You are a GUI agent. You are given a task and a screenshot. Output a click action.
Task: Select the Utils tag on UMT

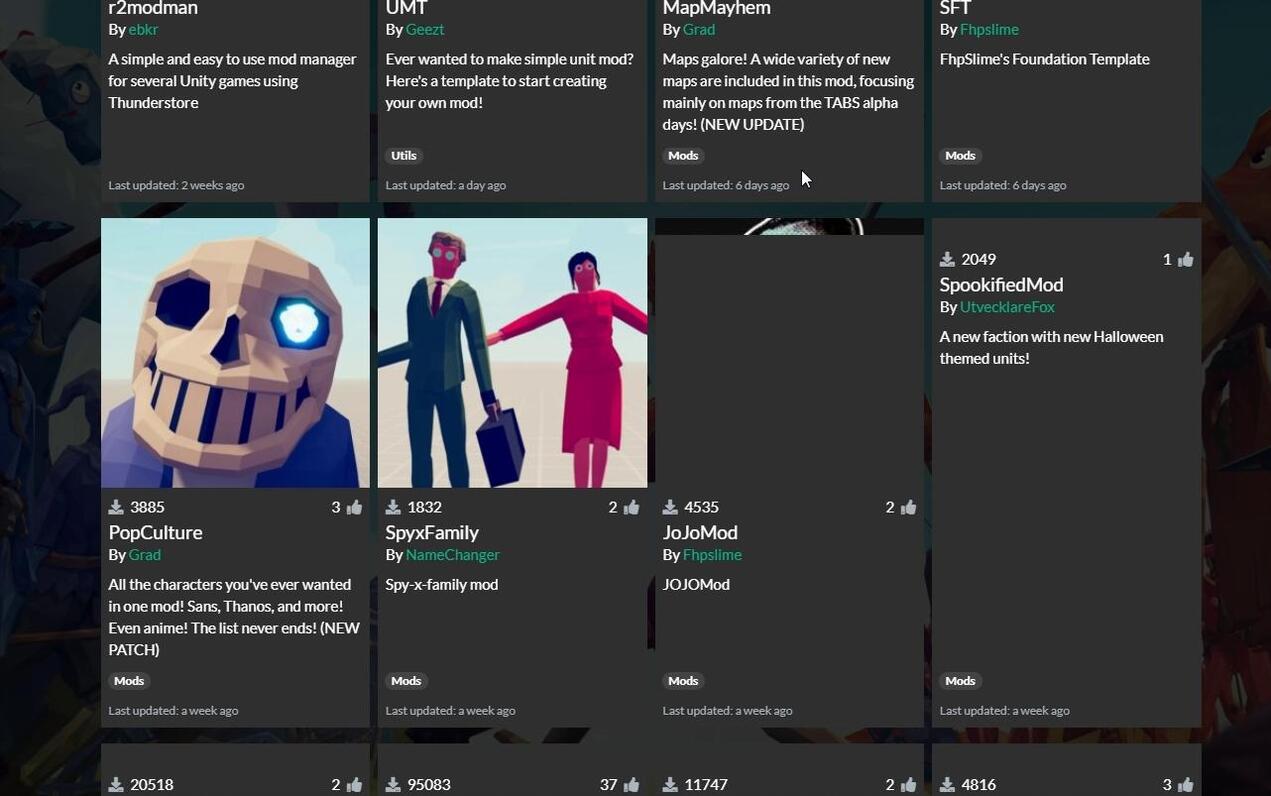[404, 156]
